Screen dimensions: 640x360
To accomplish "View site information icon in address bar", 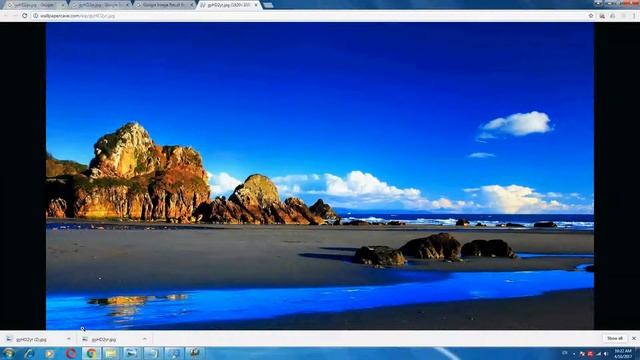I will [35, 16].
